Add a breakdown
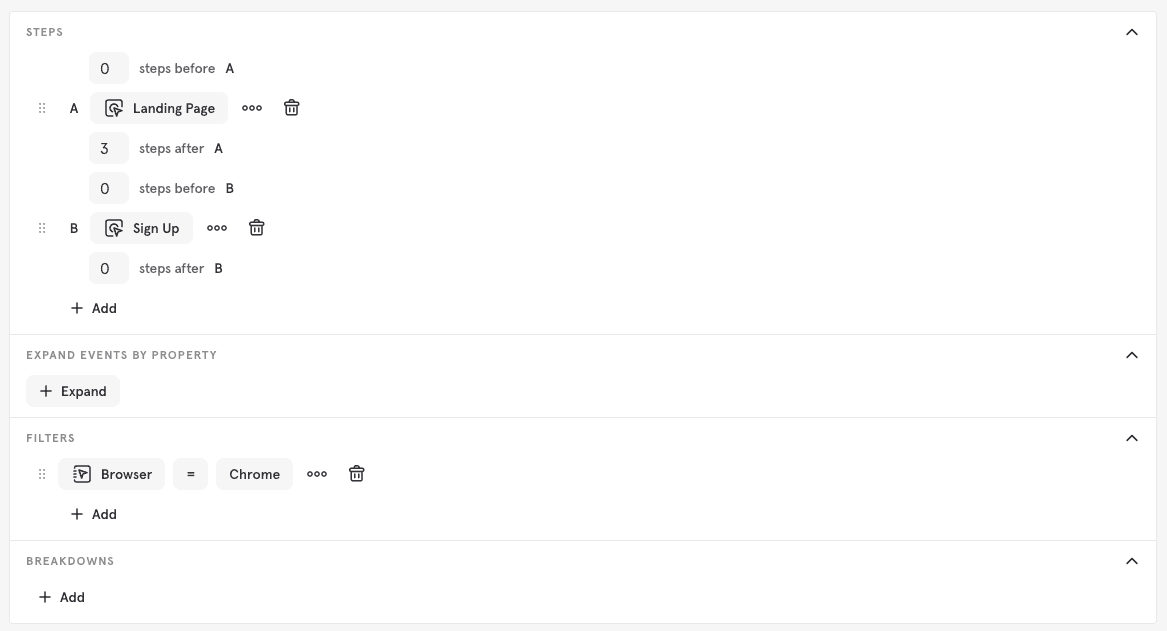Screen dimensions: 1167x631 coord(61,597)
